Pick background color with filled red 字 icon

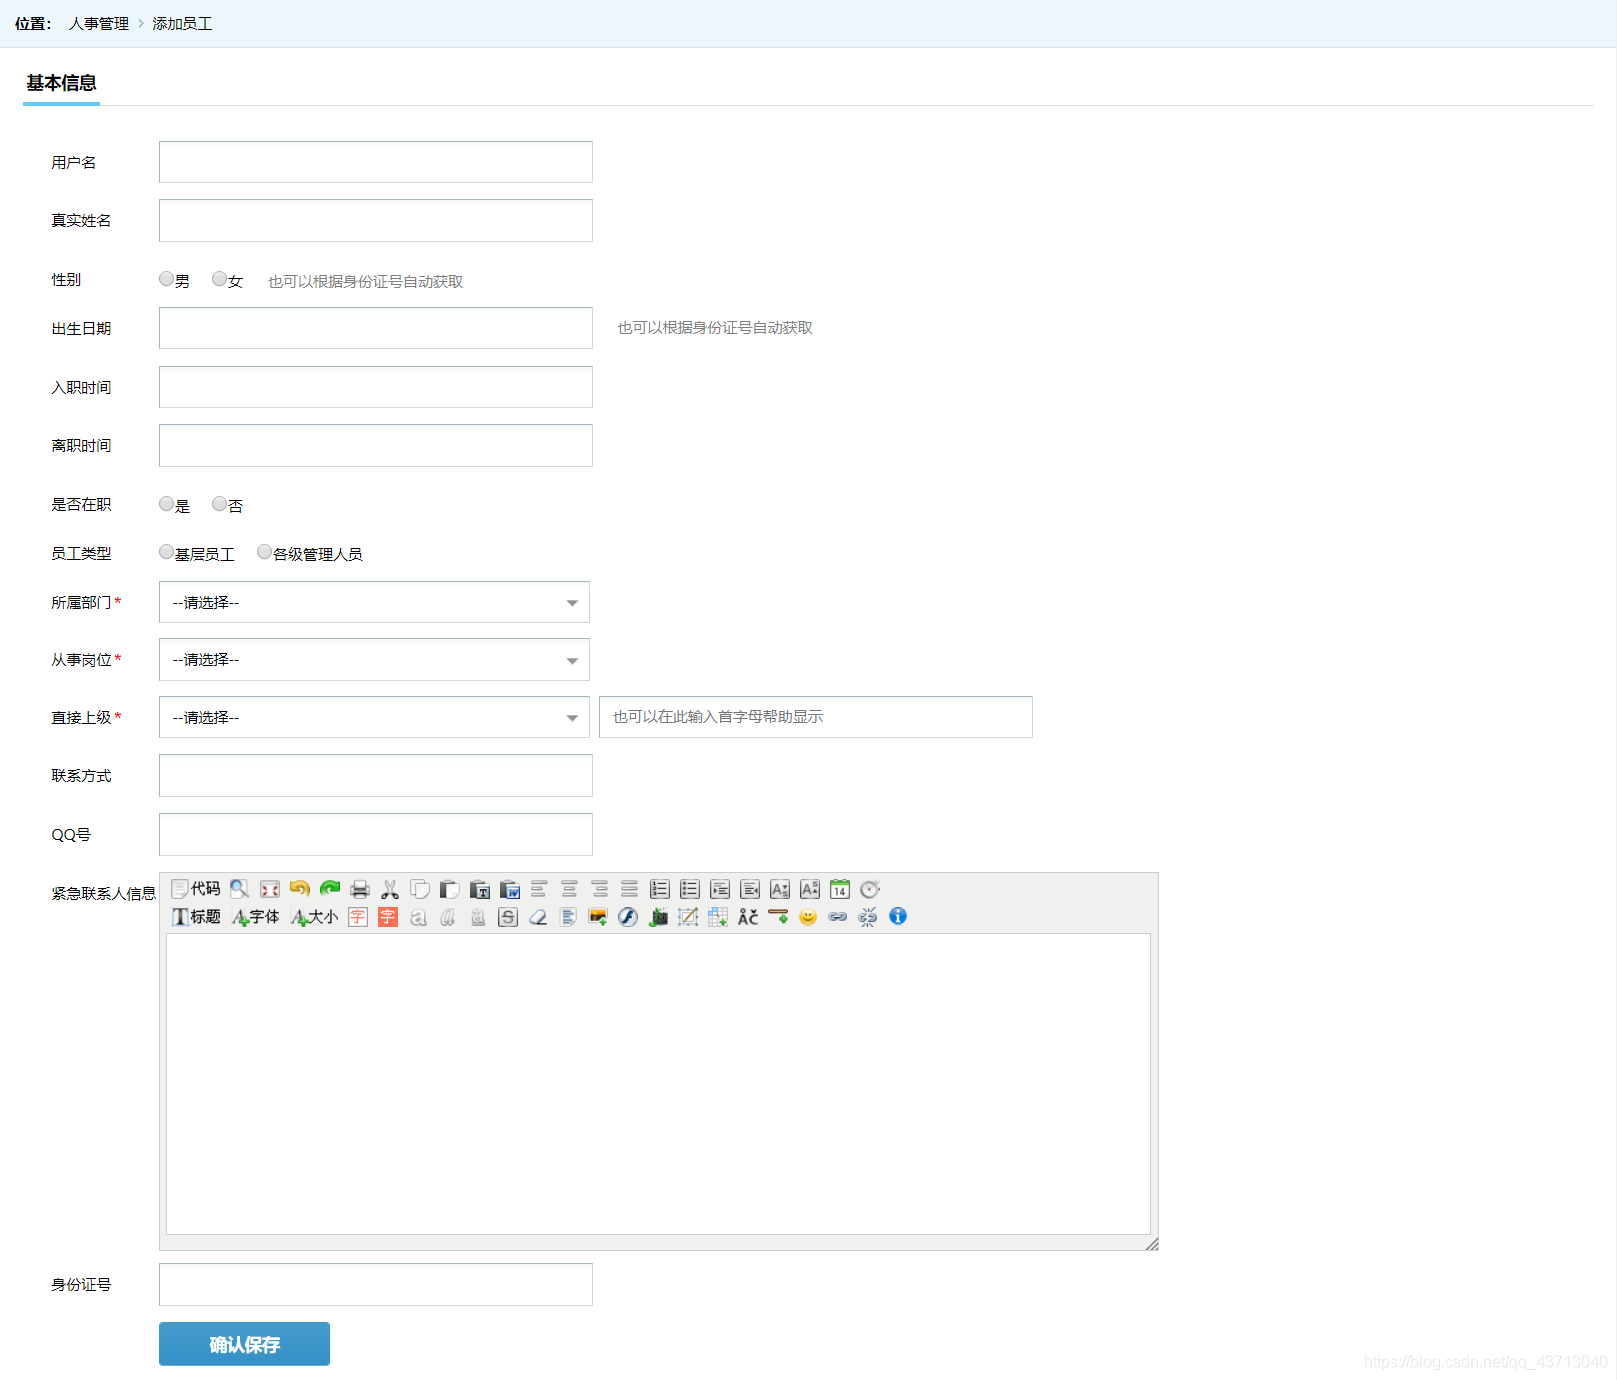[388, 917]
